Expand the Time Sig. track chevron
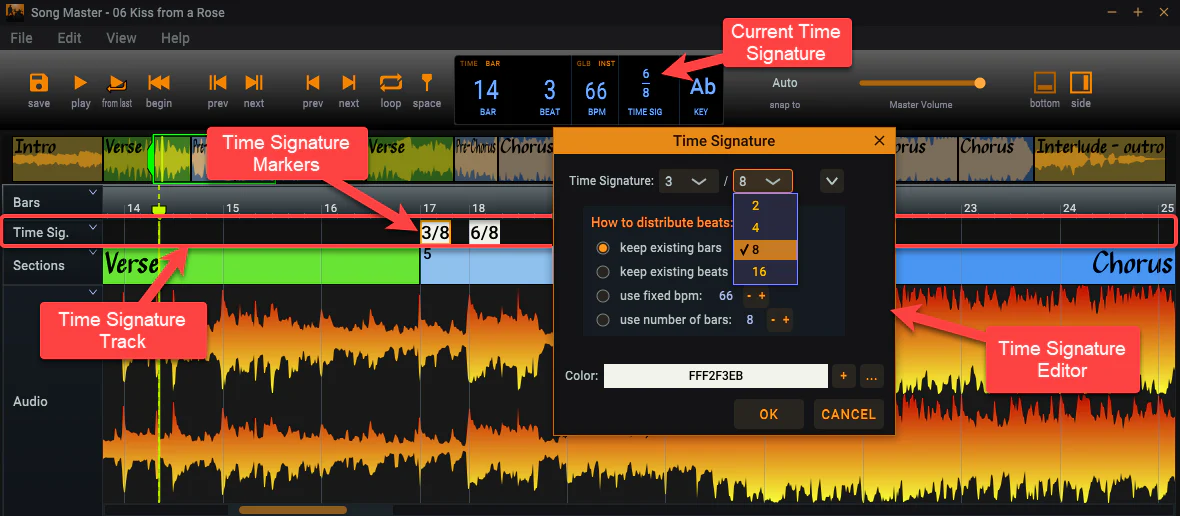This screenshot has height=516, width=1180. [x=93, y=226]
